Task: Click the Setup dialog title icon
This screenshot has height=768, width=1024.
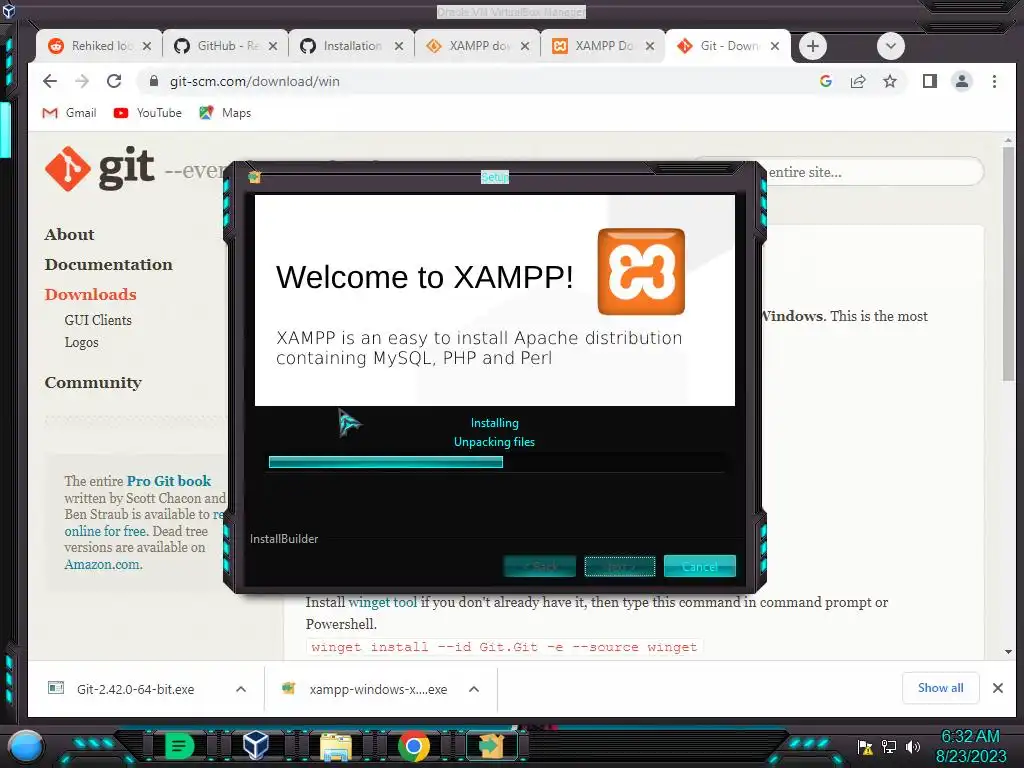Action: point(255,177)
